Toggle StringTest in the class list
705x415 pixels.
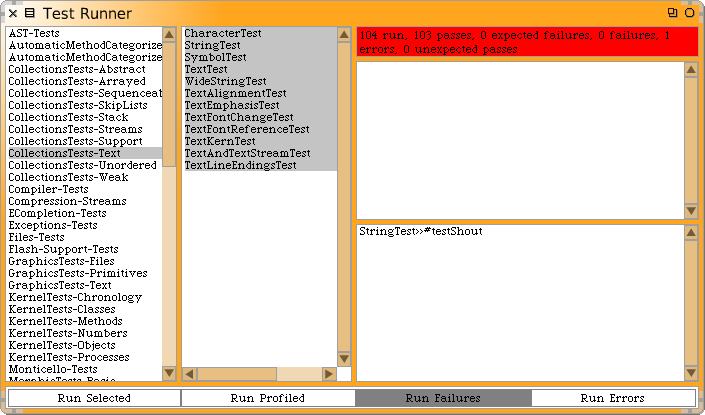[211, 45]
